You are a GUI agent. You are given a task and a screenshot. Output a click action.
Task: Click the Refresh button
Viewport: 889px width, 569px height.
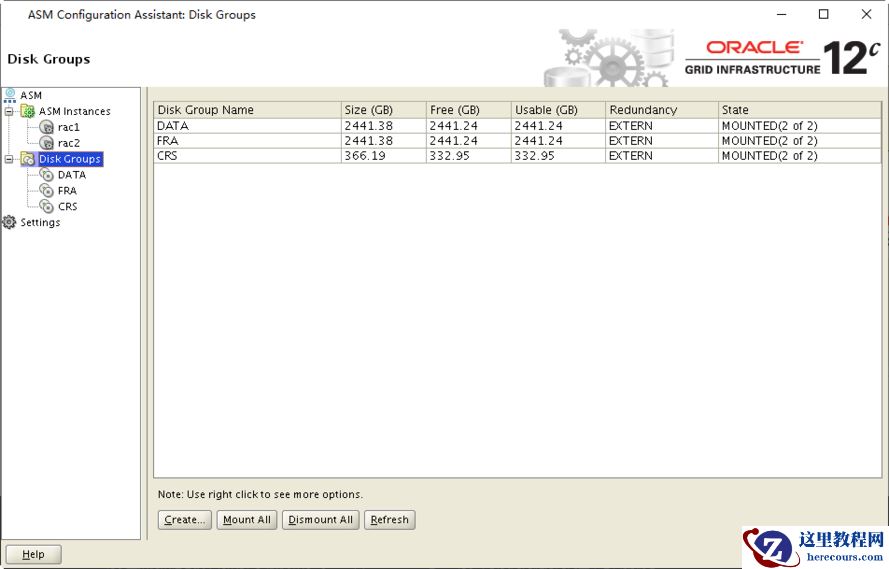point(390,520)
